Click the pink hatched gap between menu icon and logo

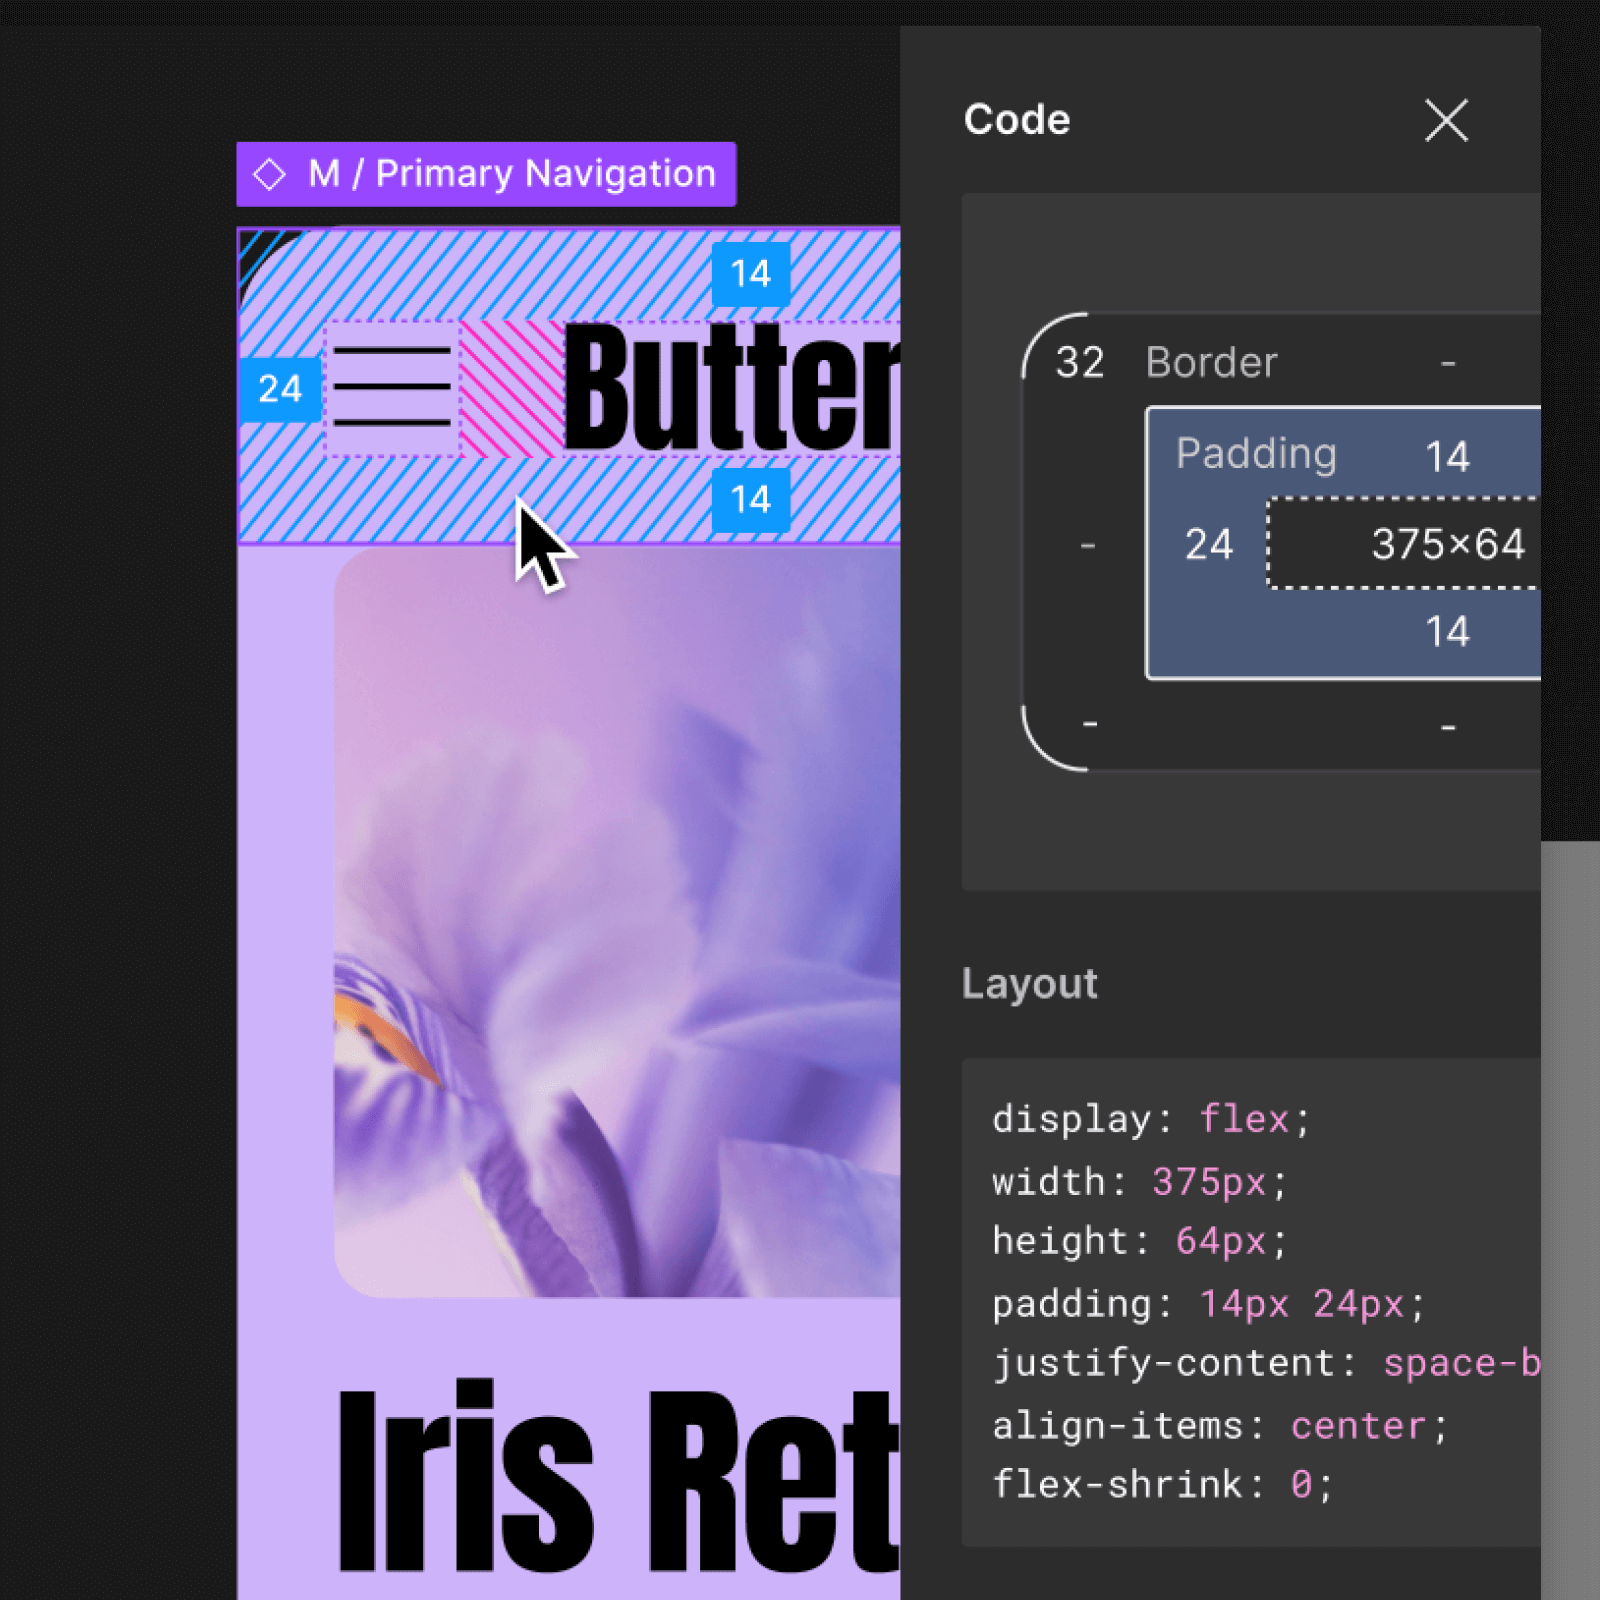[x=511, y=388]
